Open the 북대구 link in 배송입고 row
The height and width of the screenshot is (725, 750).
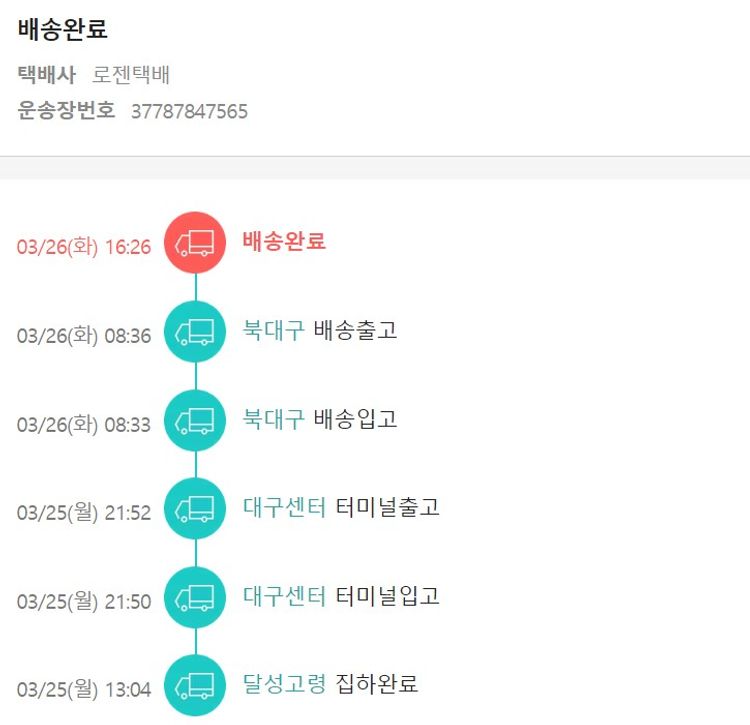tap(273, 419)
